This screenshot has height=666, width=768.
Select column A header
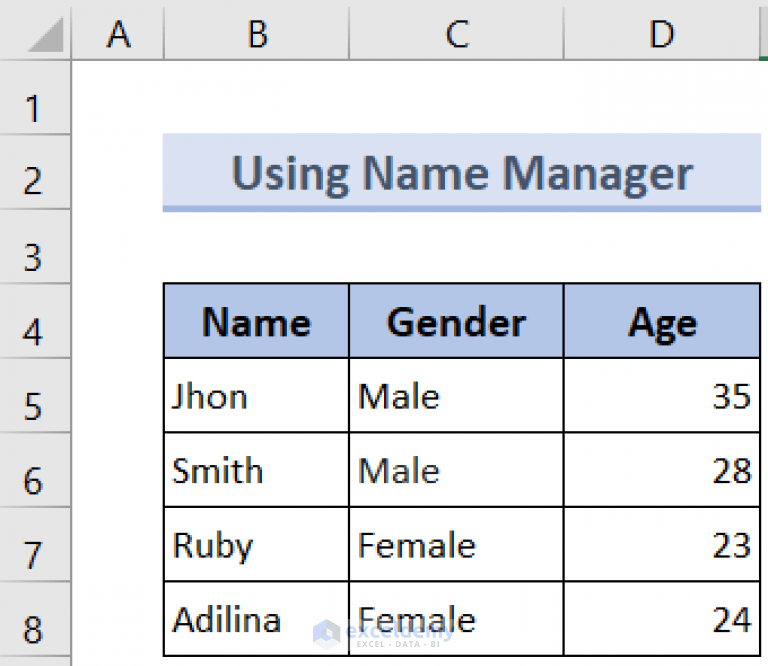[118, 34]
